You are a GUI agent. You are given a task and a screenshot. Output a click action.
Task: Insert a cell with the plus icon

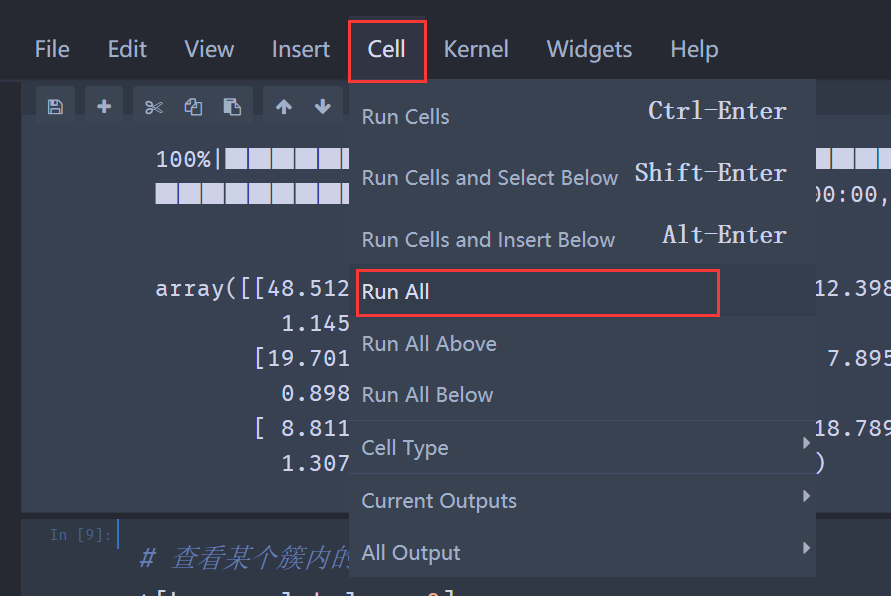tap(104, 106)
